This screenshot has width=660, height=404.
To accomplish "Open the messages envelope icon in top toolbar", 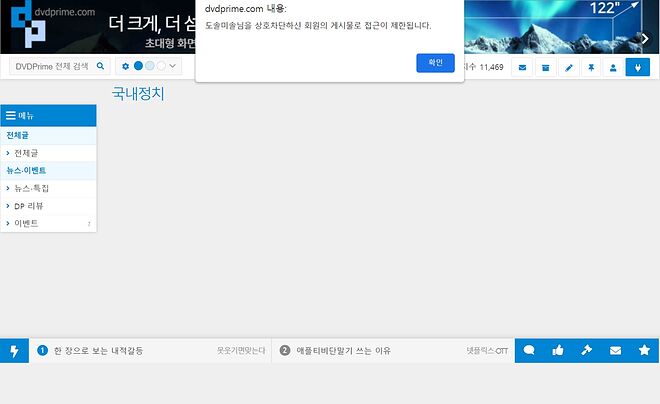I will click(x=522, y=67).
